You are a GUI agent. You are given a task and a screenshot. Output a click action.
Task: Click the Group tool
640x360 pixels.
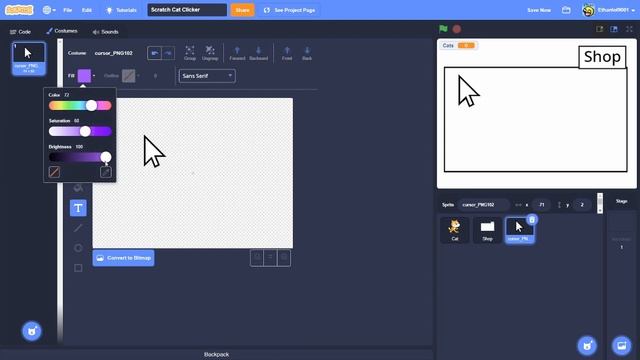point(190,53)
